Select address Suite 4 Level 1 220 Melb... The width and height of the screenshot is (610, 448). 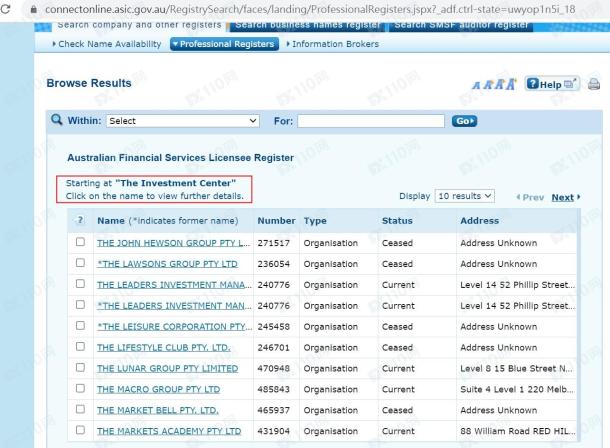pos(517,390)
